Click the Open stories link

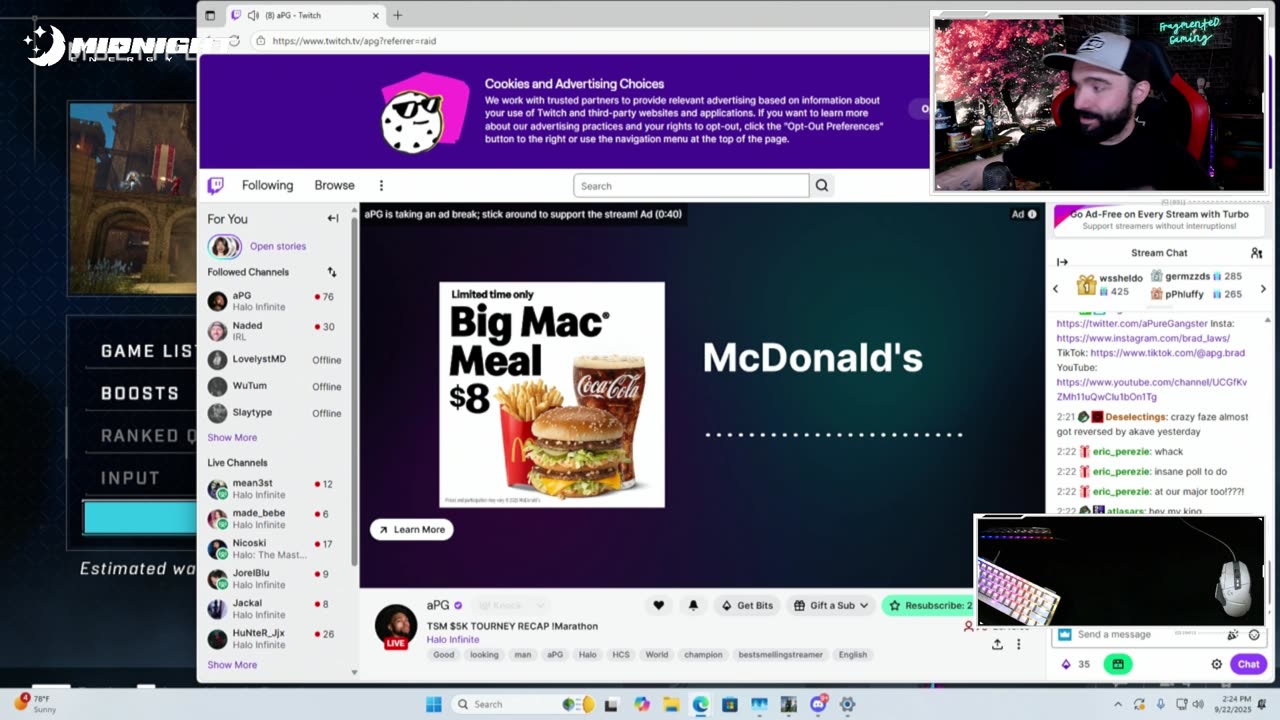[x=278, y=246]
